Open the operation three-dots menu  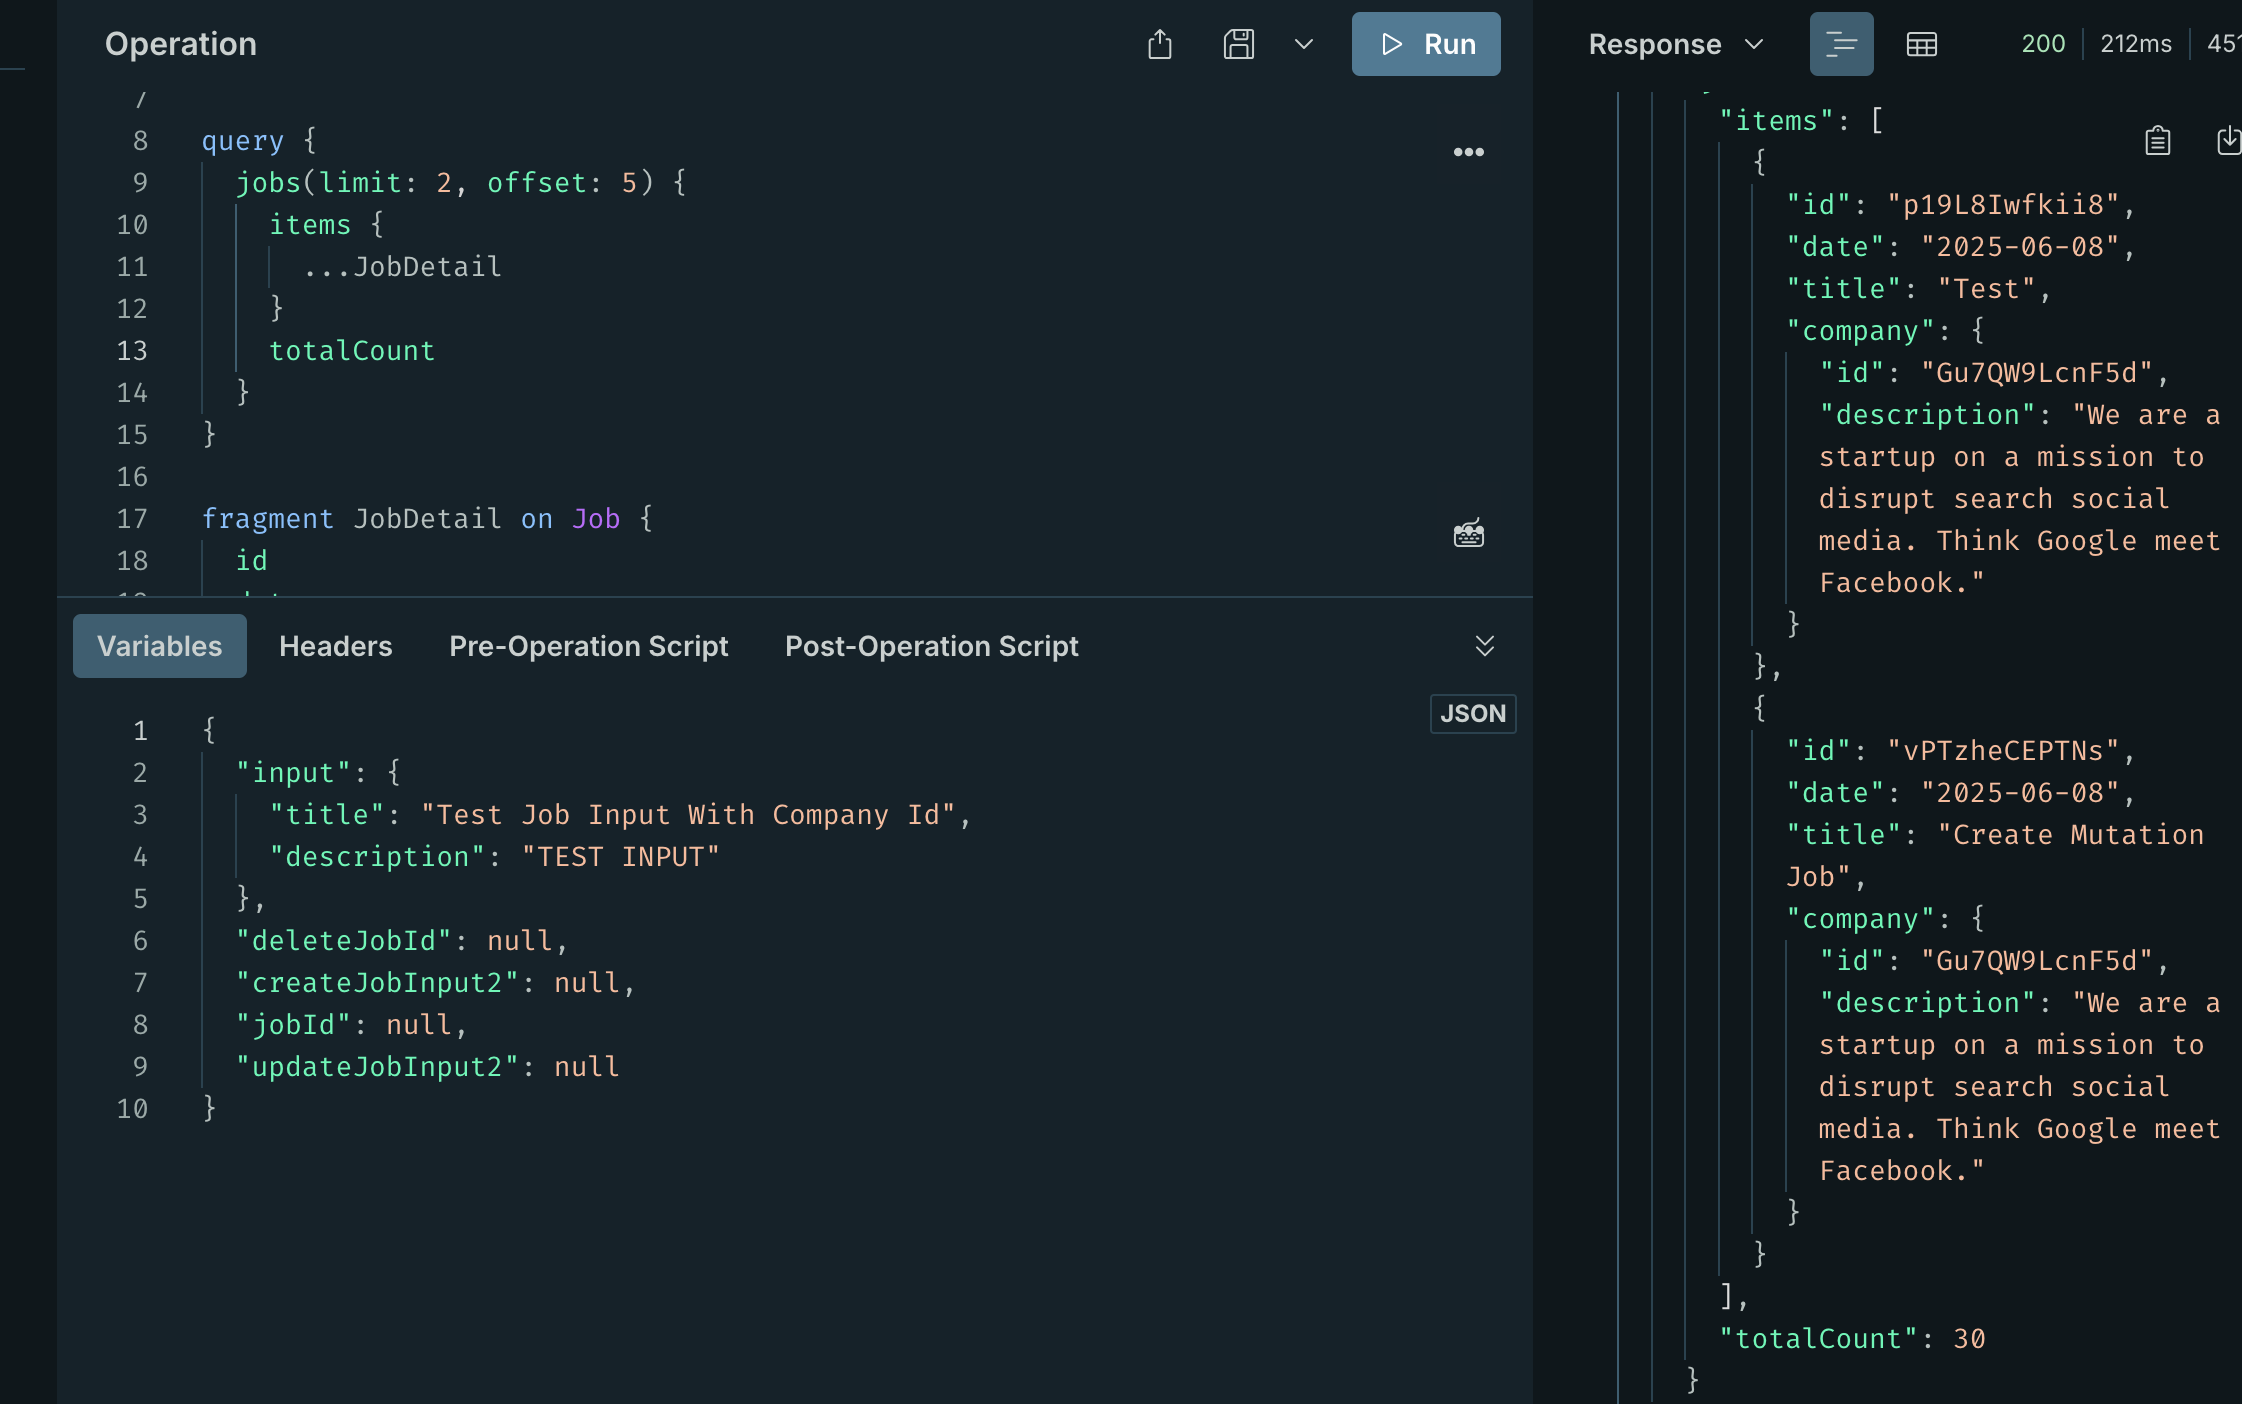coord(1468,152)
